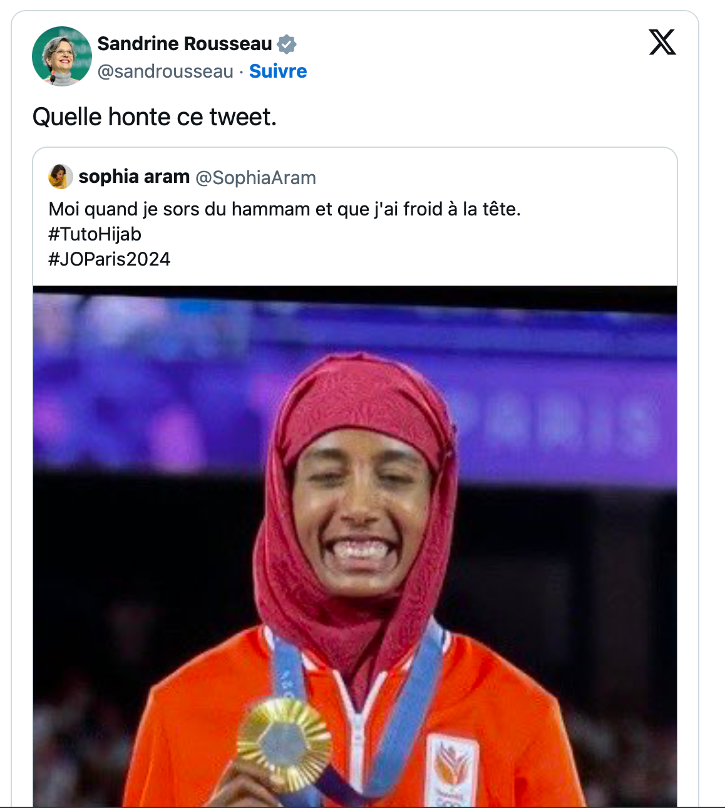Open the sophia aram display name
Image resolution: width=726 pixels, height=808 pixels.
[x=134, y=177]
